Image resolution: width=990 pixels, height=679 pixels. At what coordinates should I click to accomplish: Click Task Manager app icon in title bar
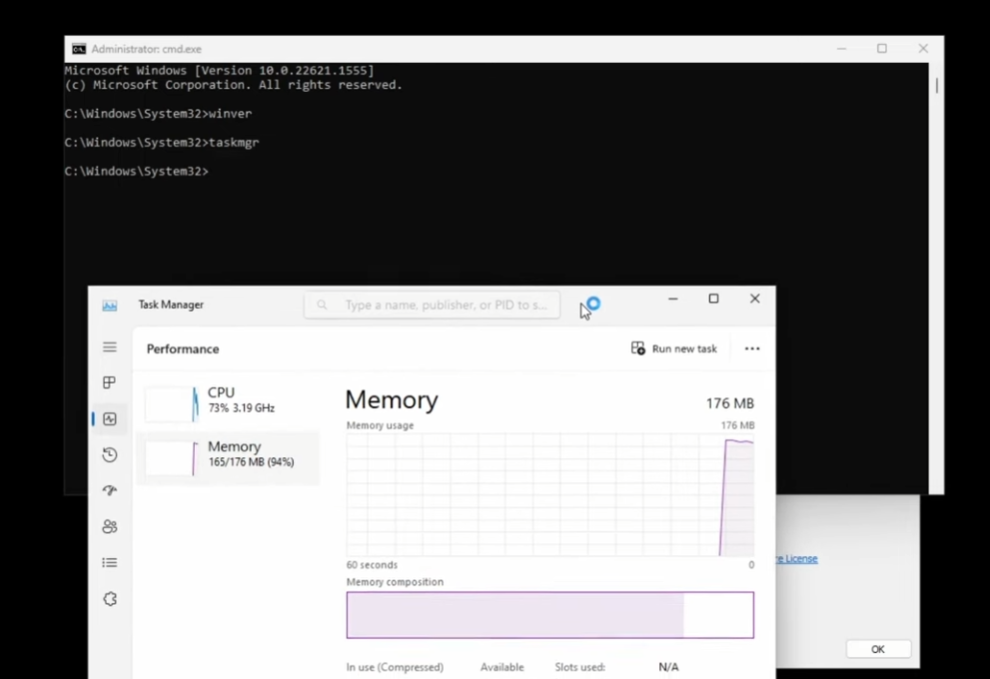110,306
